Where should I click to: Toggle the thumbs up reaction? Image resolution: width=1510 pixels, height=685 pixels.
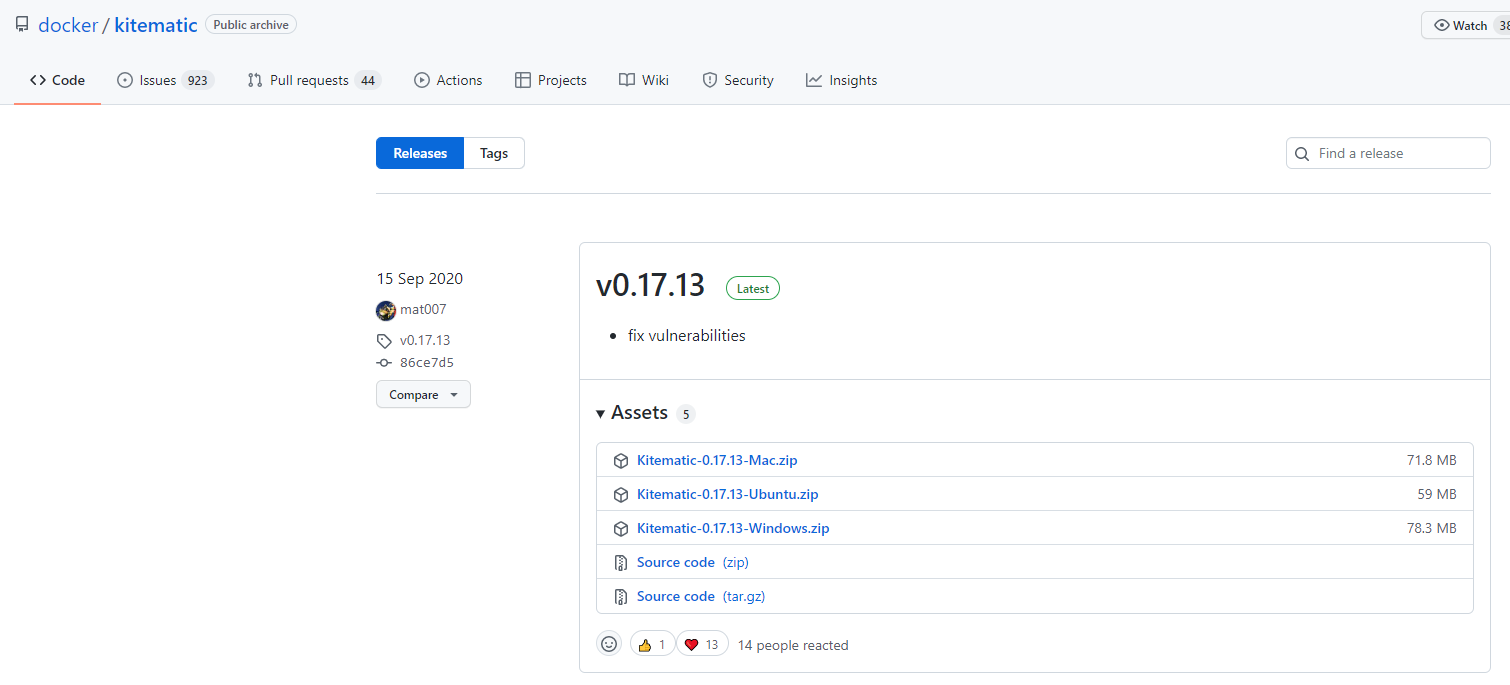(x=652, y=645)
